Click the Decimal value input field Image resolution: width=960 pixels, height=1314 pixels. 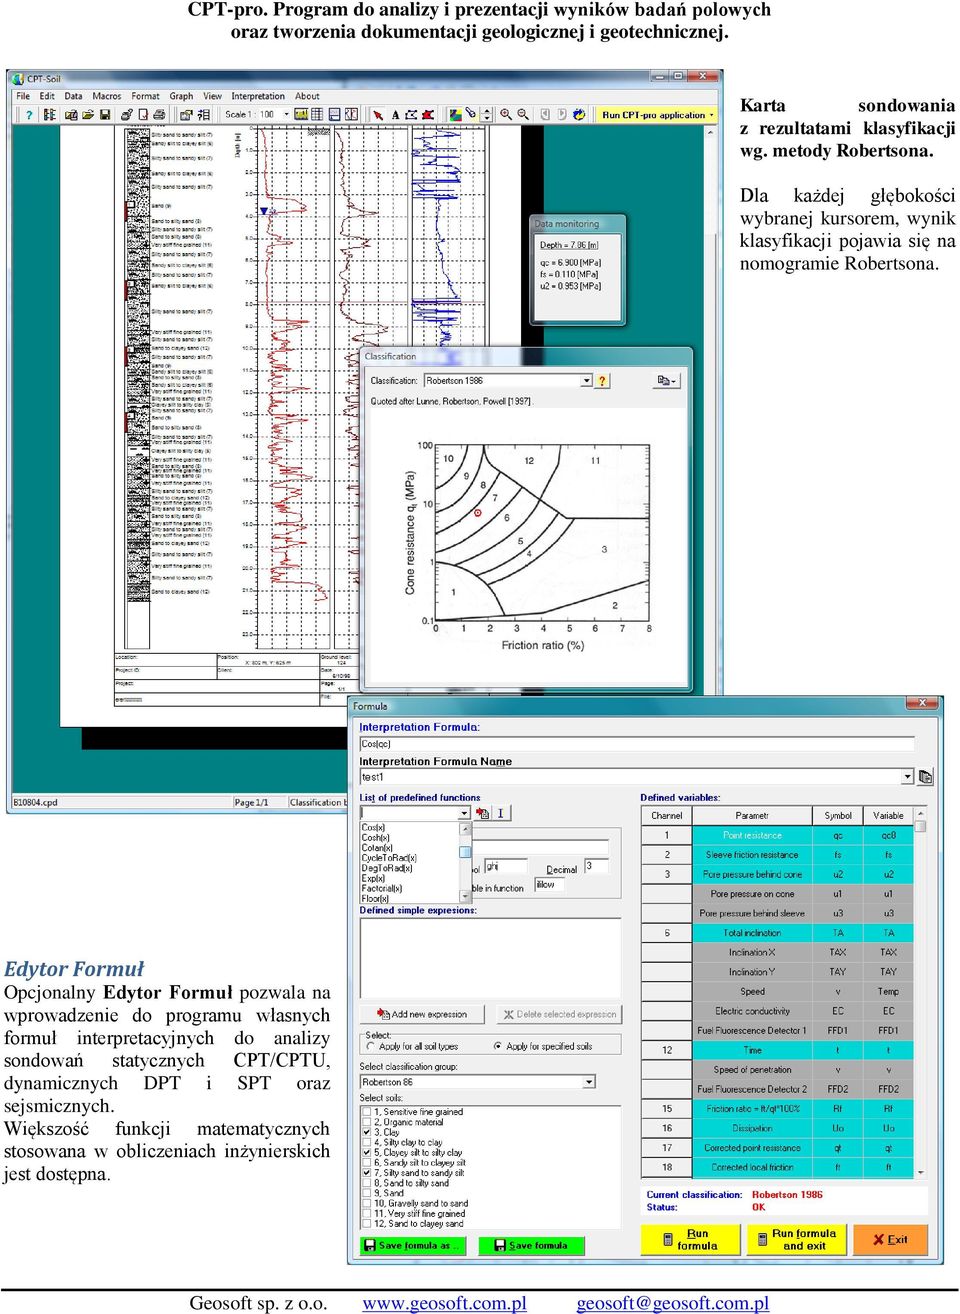click(x=597, y=867)
